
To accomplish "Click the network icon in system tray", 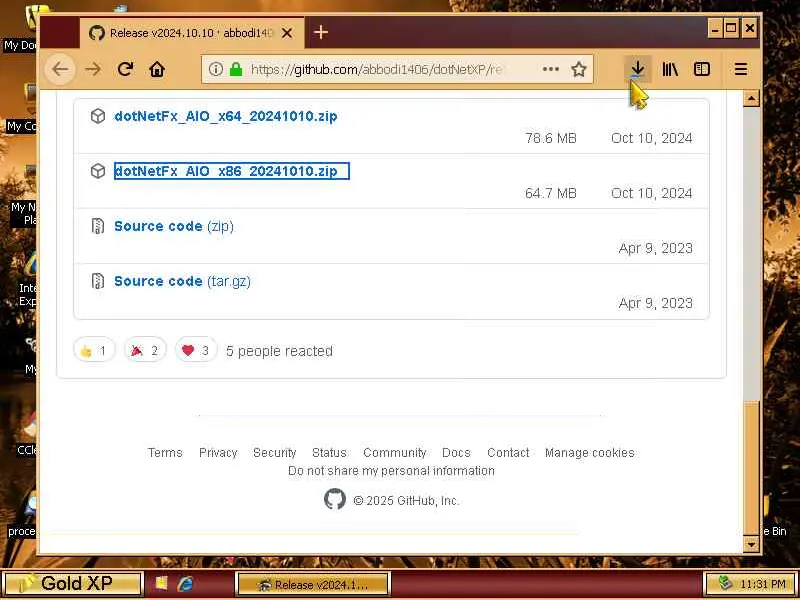I will tap(724, 583).
